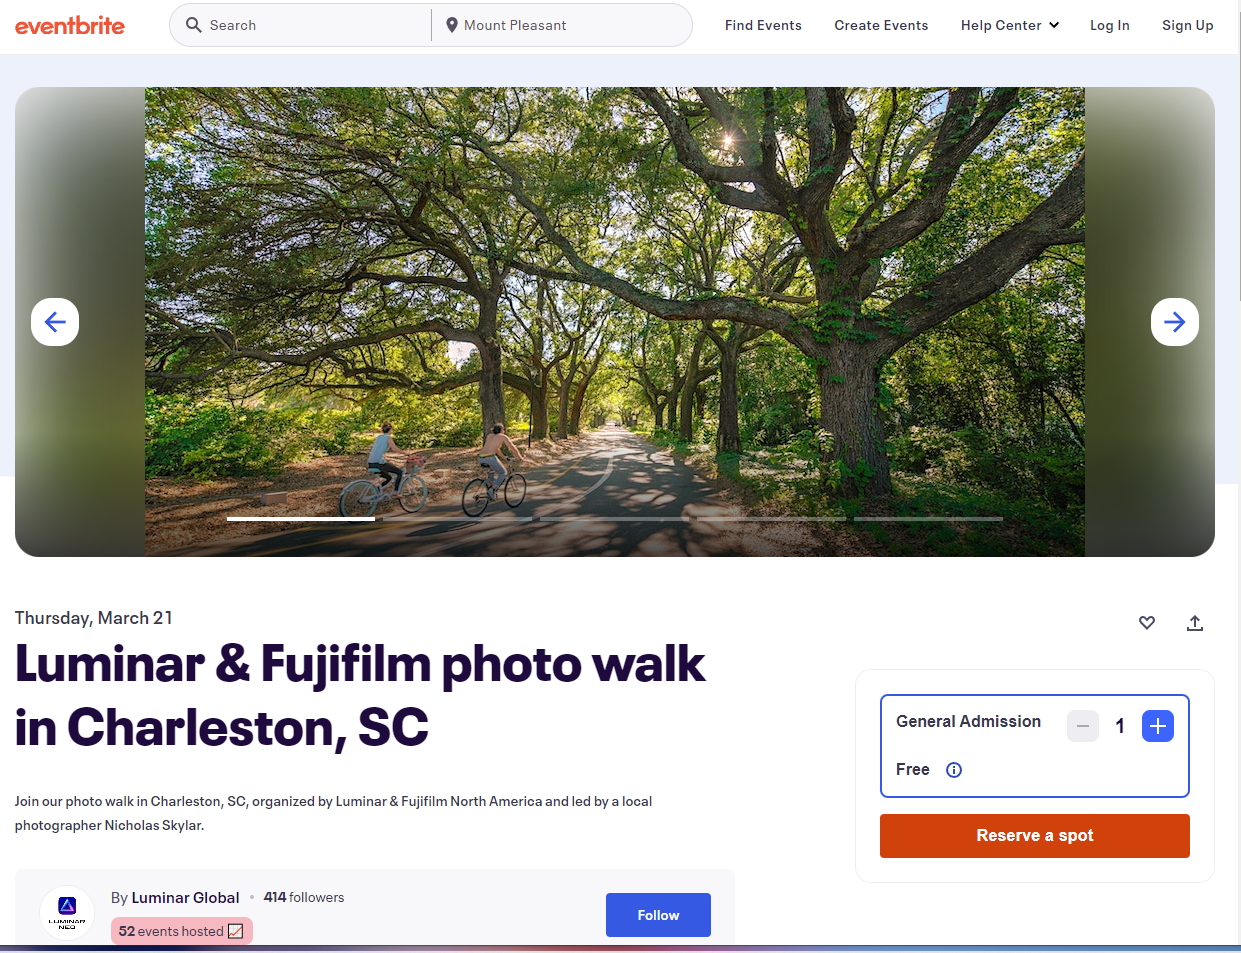Expand the Help Center dropdown
The image size is (1241, 953).
point(1010,25)
